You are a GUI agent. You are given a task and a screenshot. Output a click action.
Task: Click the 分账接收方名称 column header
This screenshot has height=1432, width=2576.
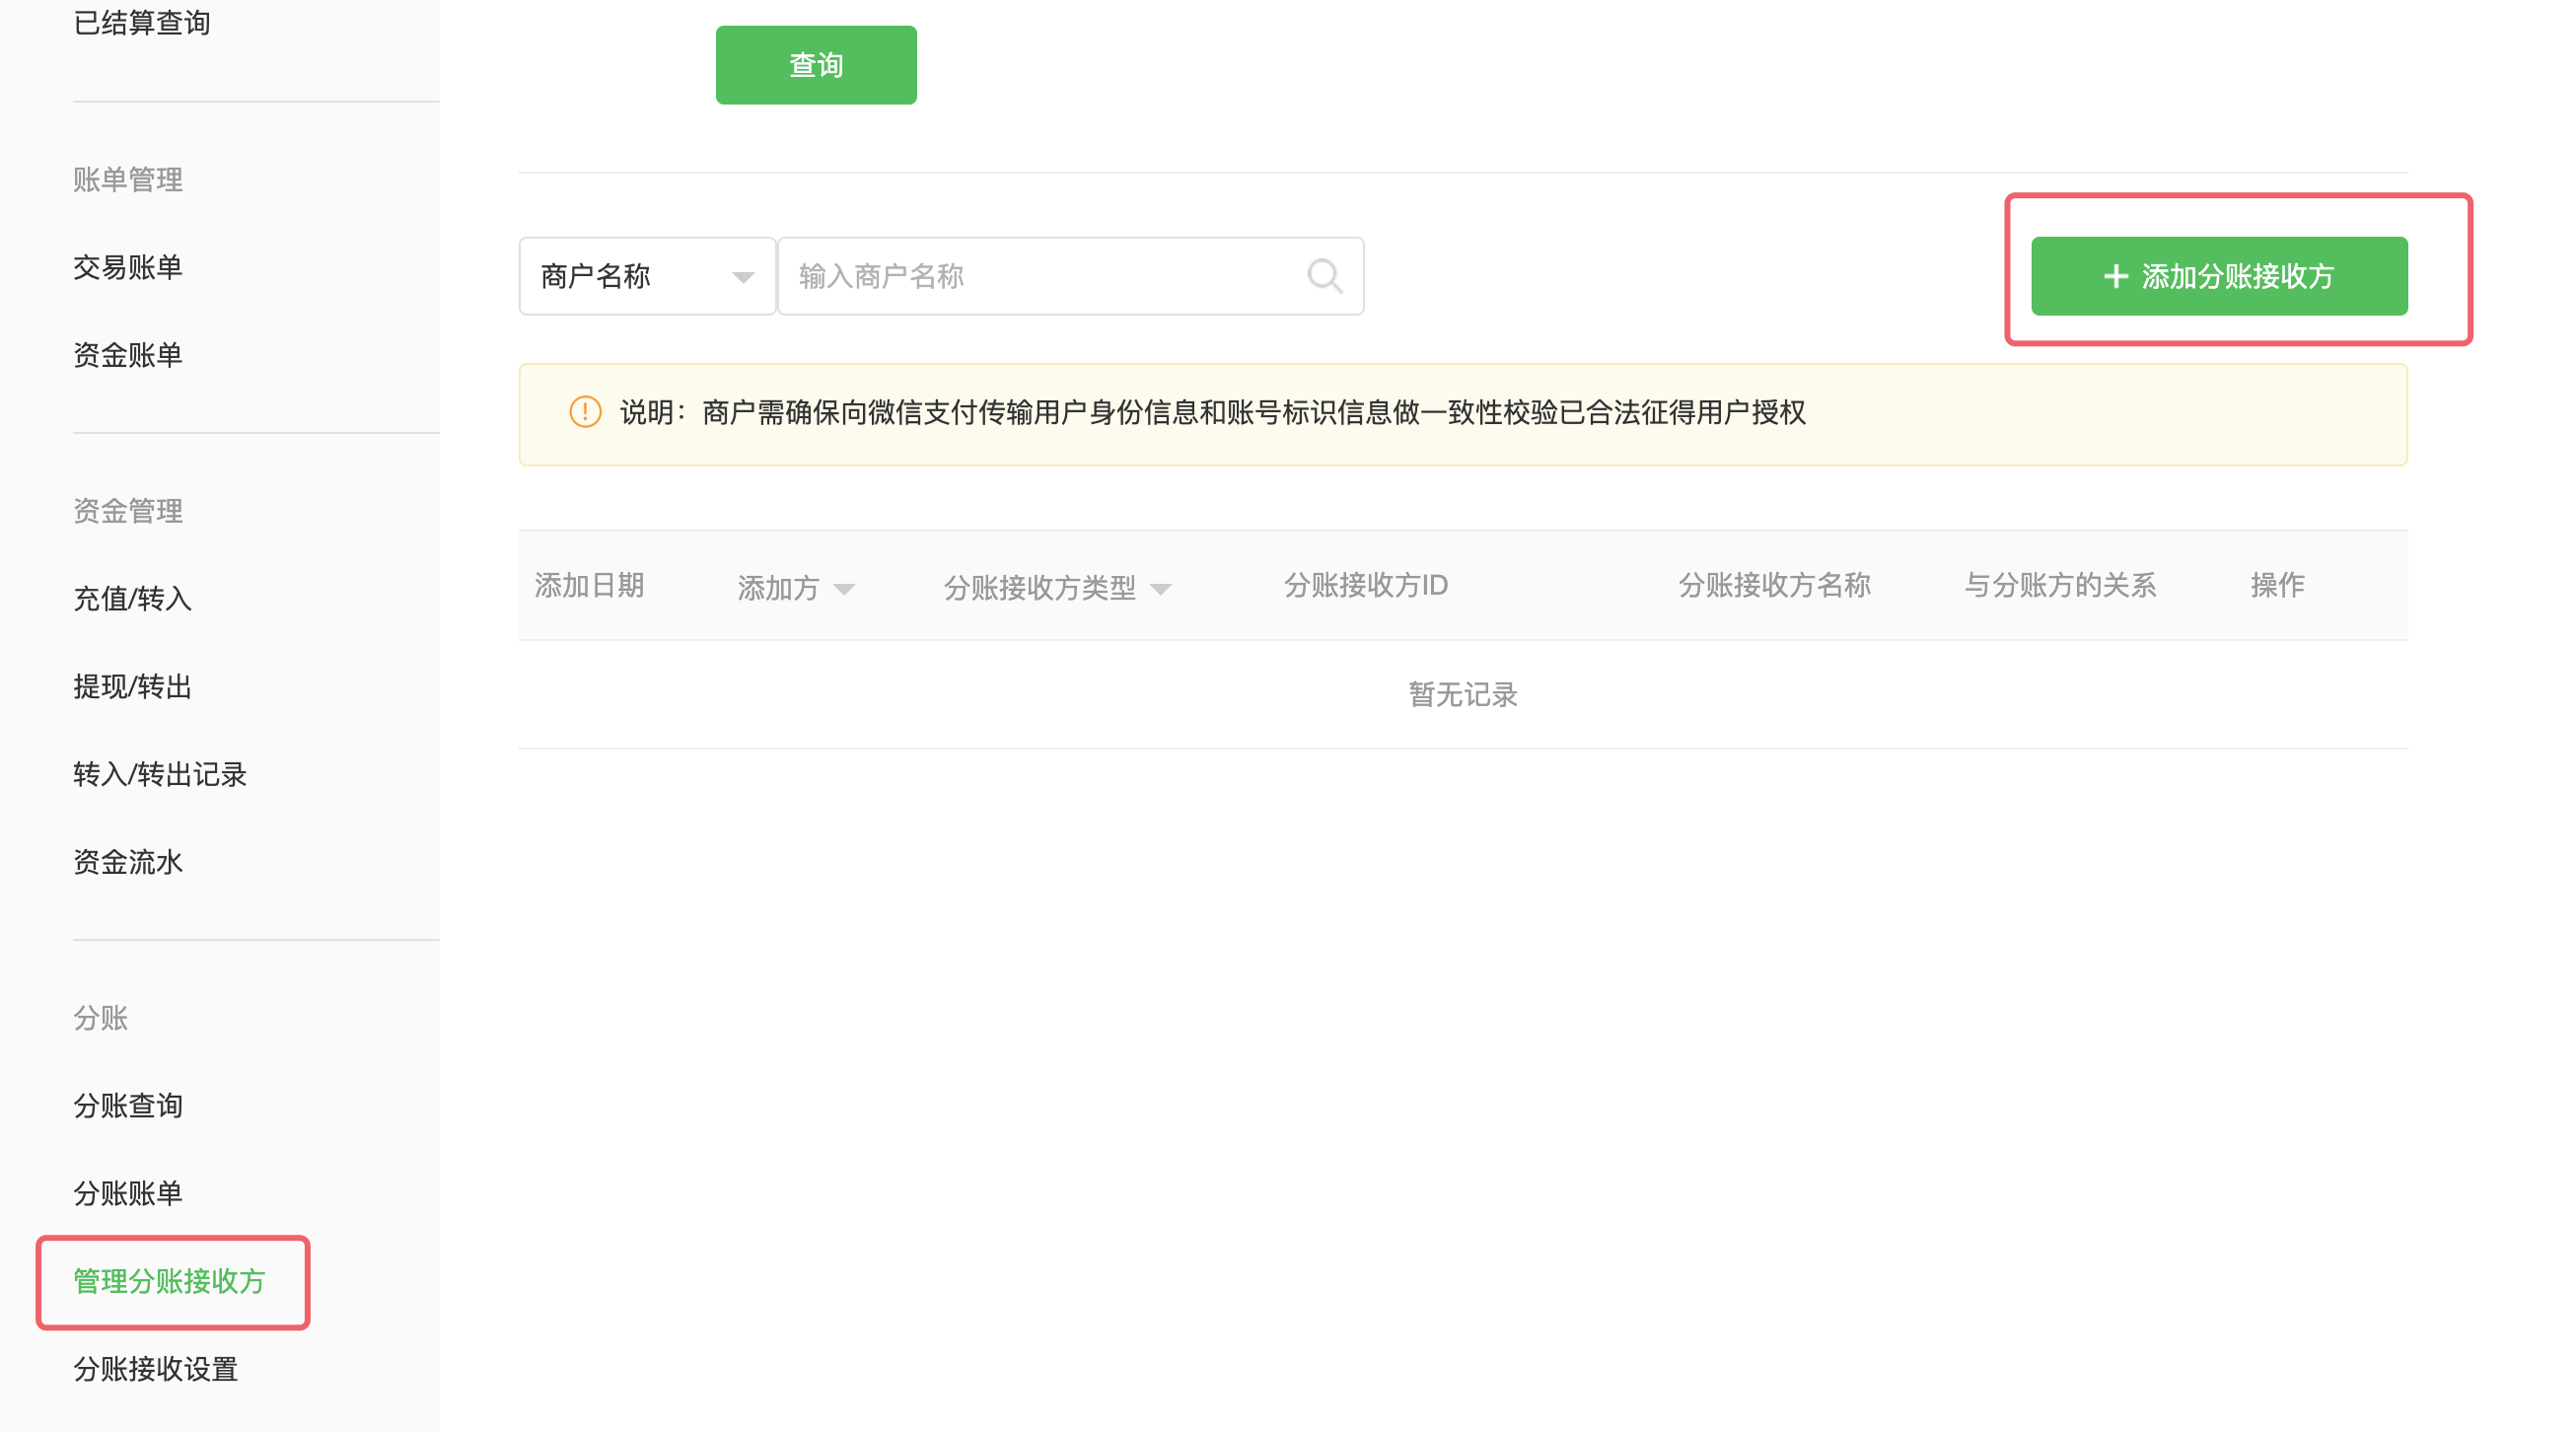coord(1774,585)
